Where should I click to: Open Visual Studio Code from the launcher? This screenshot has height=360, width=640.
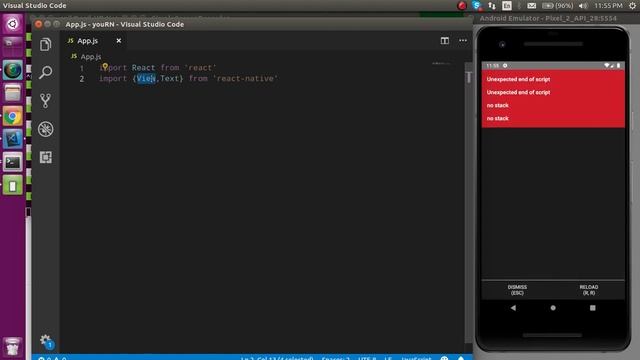pos(13,139)
